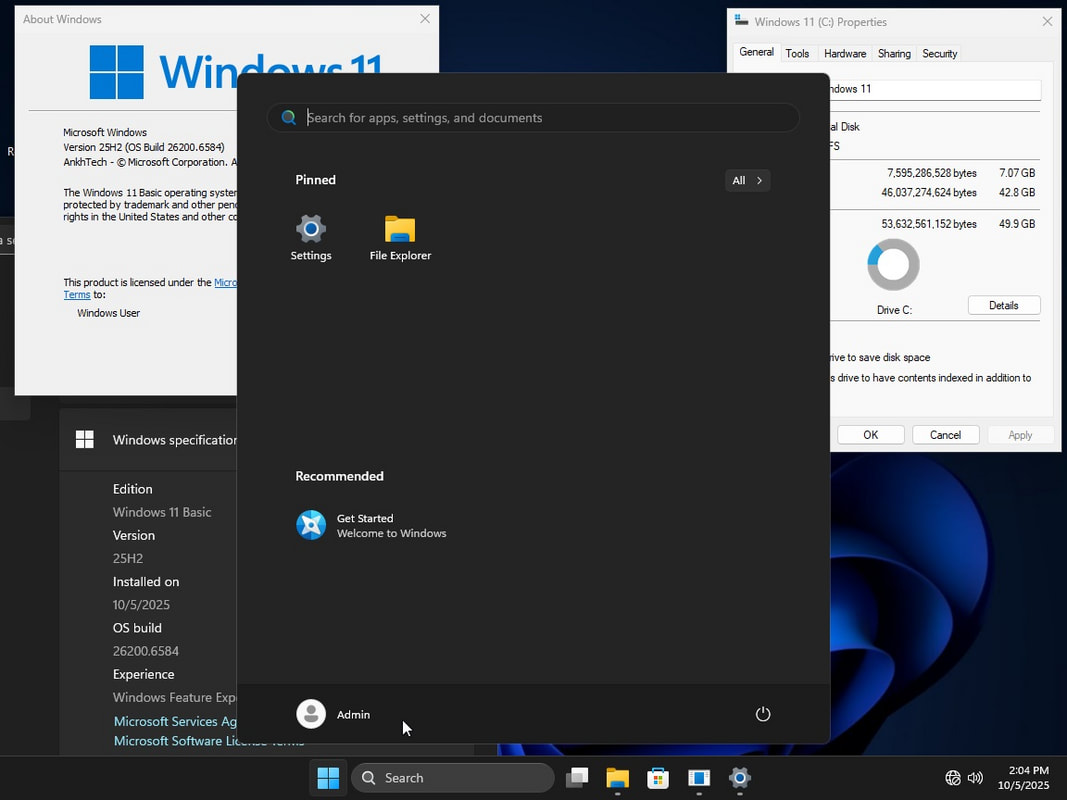Open the volume control in system tray

[x=975, y=777]
